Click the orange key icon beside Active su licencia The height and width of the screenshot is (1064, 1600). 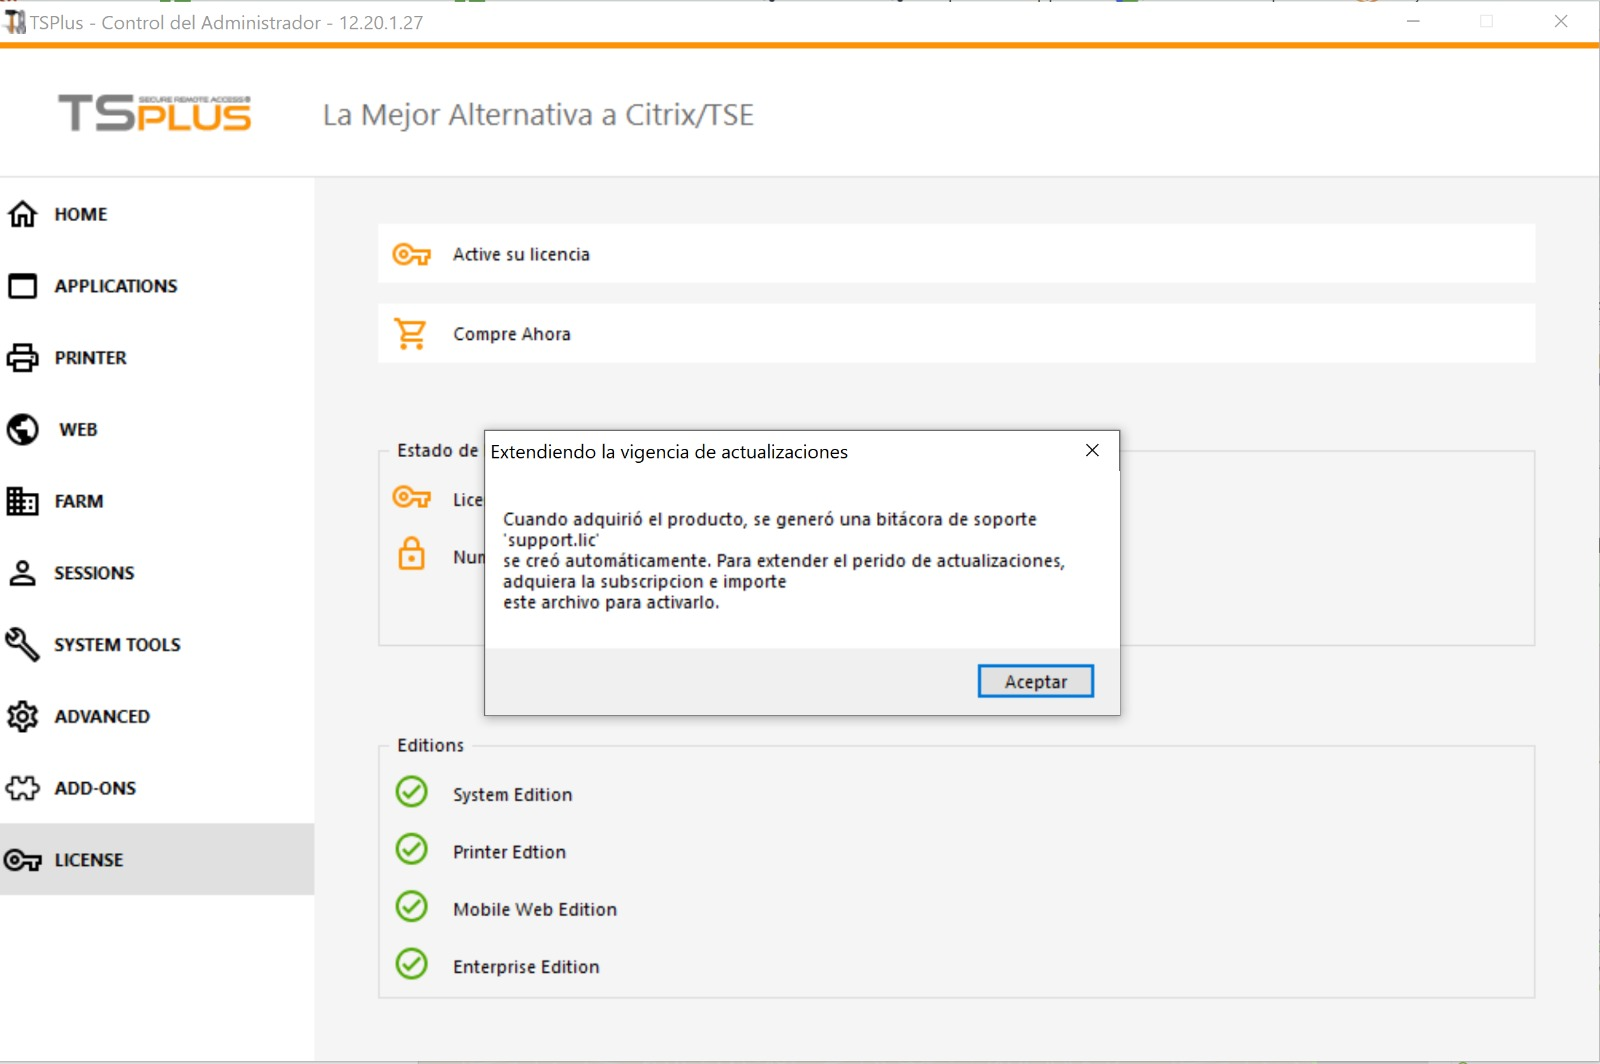click(411, 254)
